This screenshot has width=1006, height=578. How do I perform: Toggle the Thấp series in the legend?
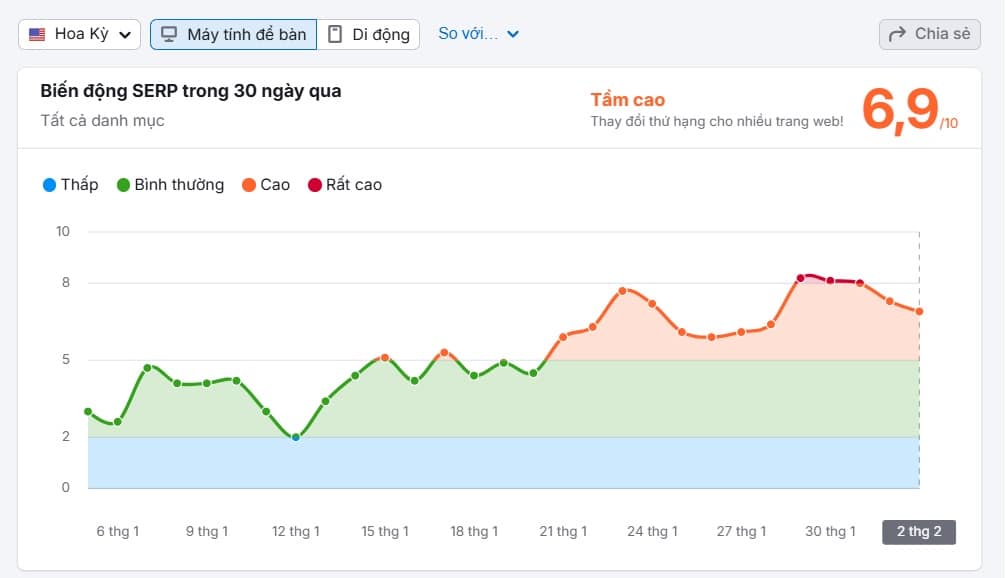pyautogui.click(x=70, y=184)
